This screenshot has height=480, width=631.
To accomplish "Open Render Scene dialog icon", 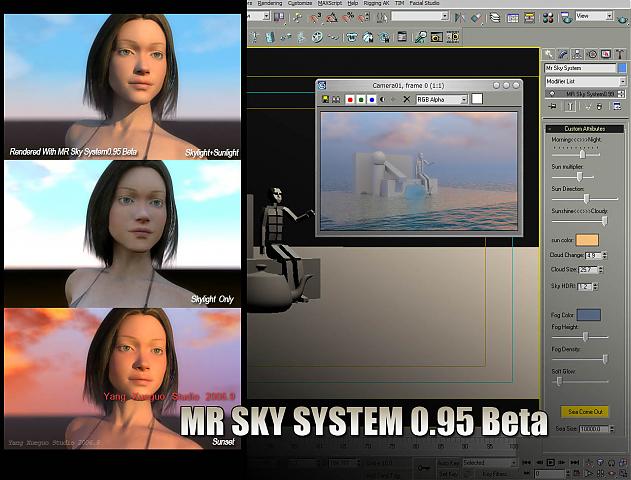I will coord(567,17).
